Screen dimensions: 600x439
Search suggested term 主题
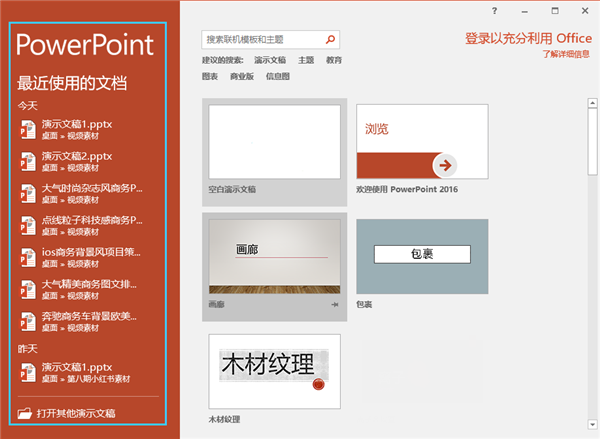tap(306, 60)
